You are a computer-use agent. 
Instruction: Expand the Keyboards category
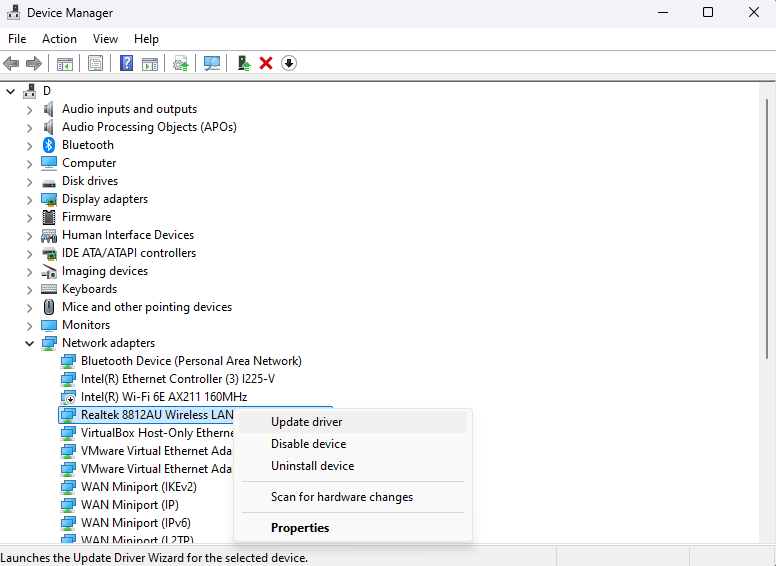[x=29, y=289]
